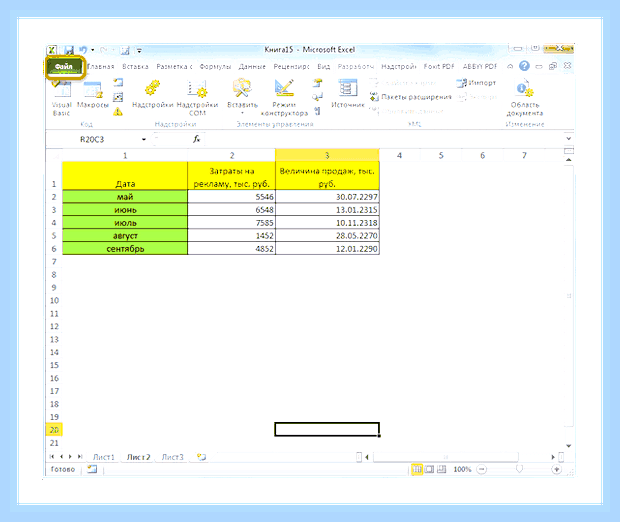
Task: Open the Макросы dialog
Action: pos(93,96)
